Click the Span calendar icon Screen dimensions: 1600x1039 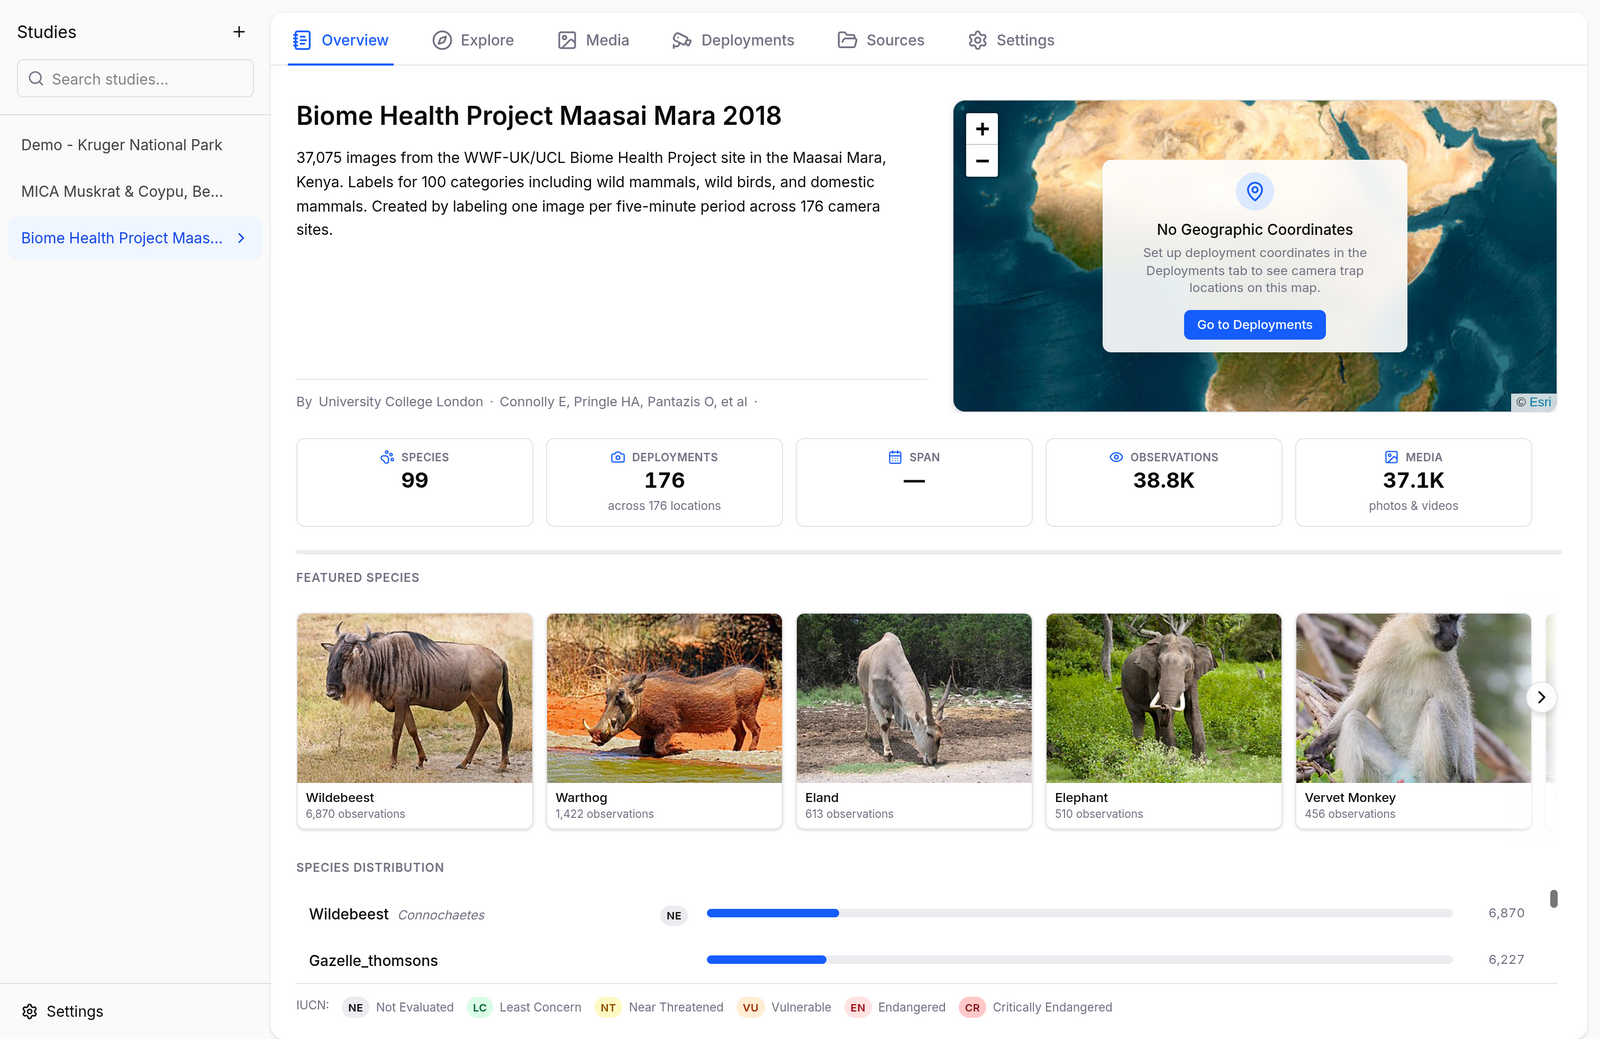895,457
